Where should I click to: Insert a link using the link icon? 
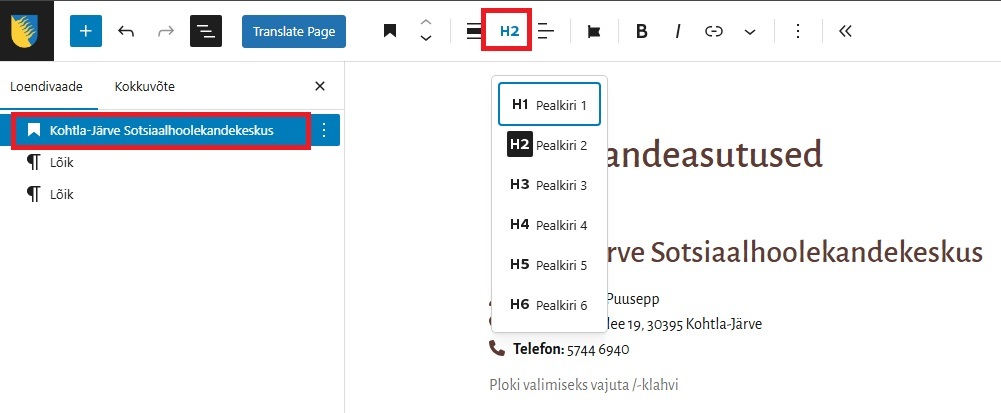click(x=714, y=31)
